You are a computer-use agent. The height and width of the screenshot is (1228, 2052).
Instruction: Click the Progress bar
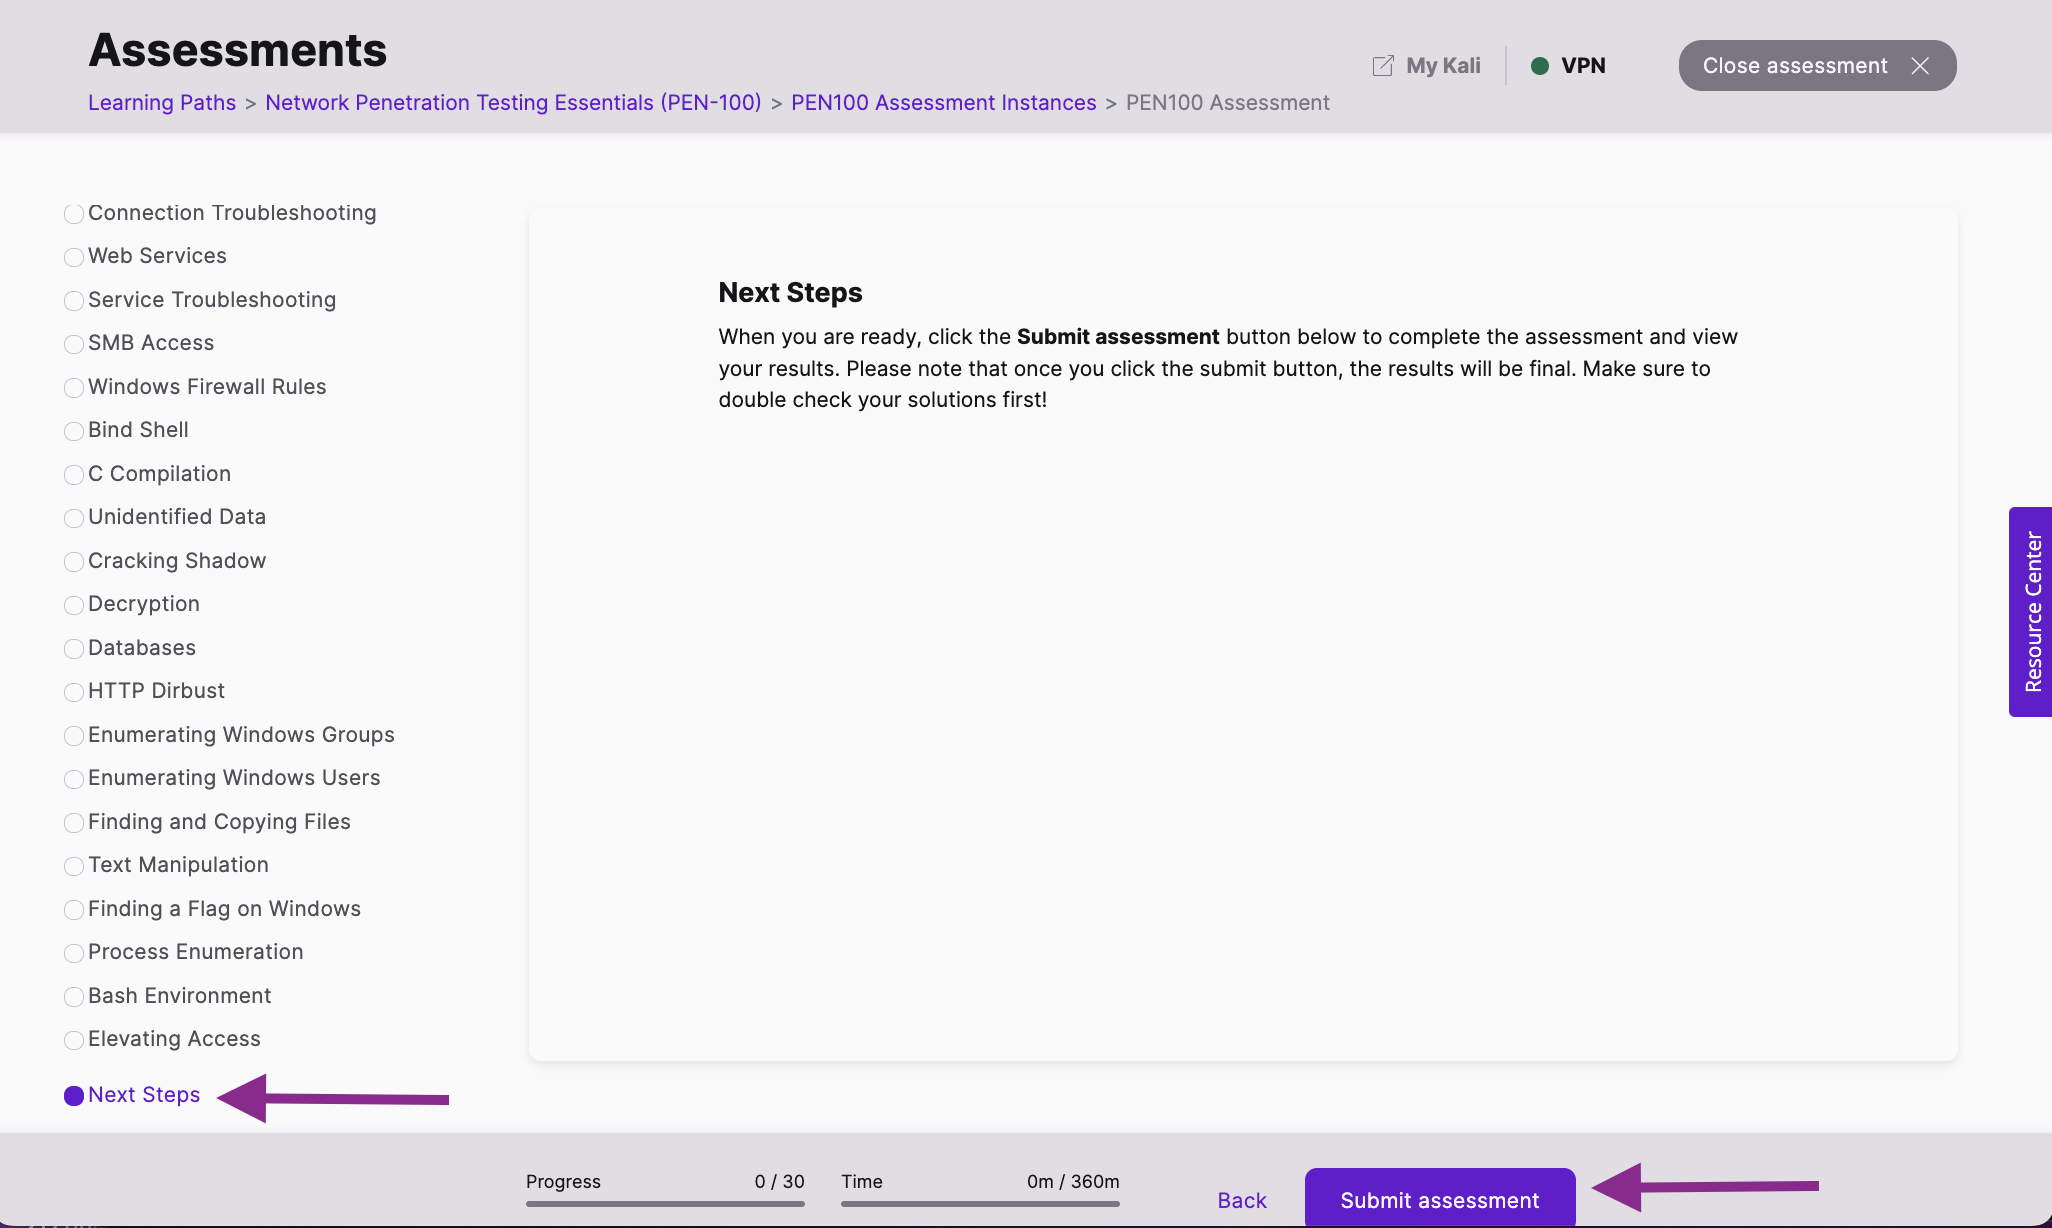(x=665, y=1204)
